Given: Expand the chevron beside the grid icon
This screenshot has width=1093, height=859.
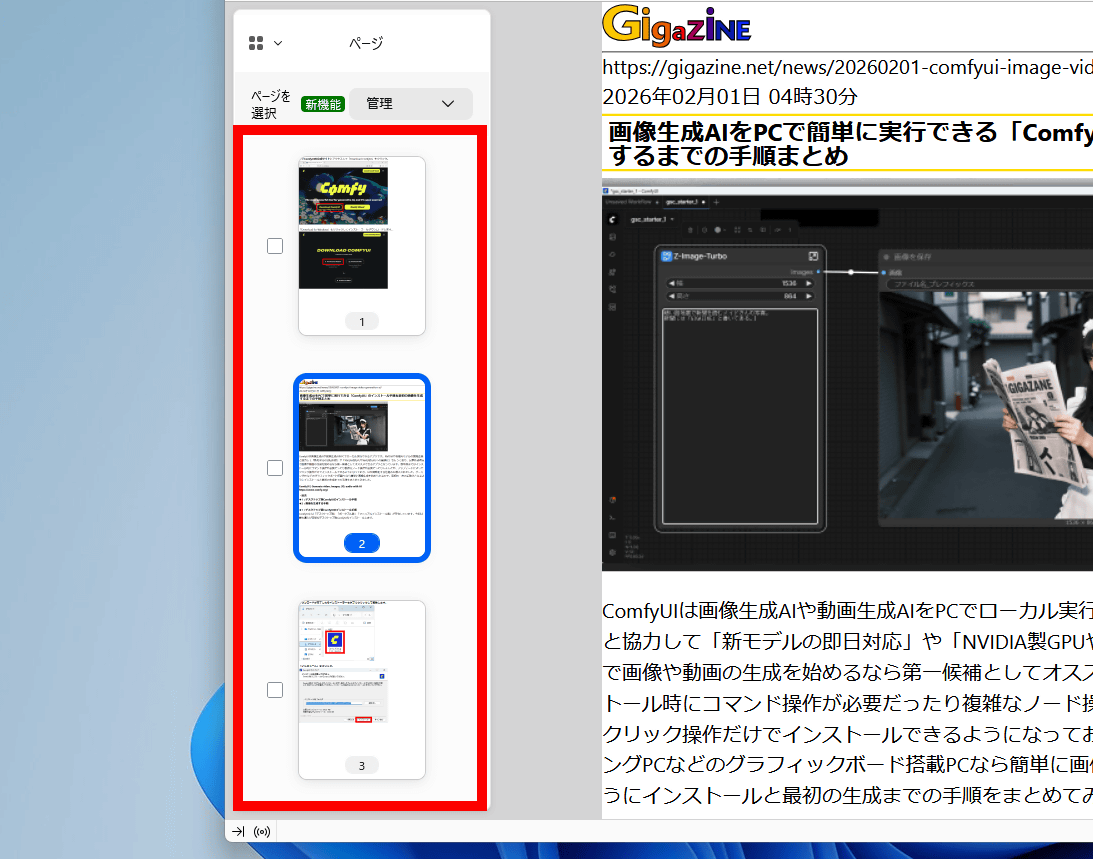Looking at the screenshot, I should [x=278, y=43].
